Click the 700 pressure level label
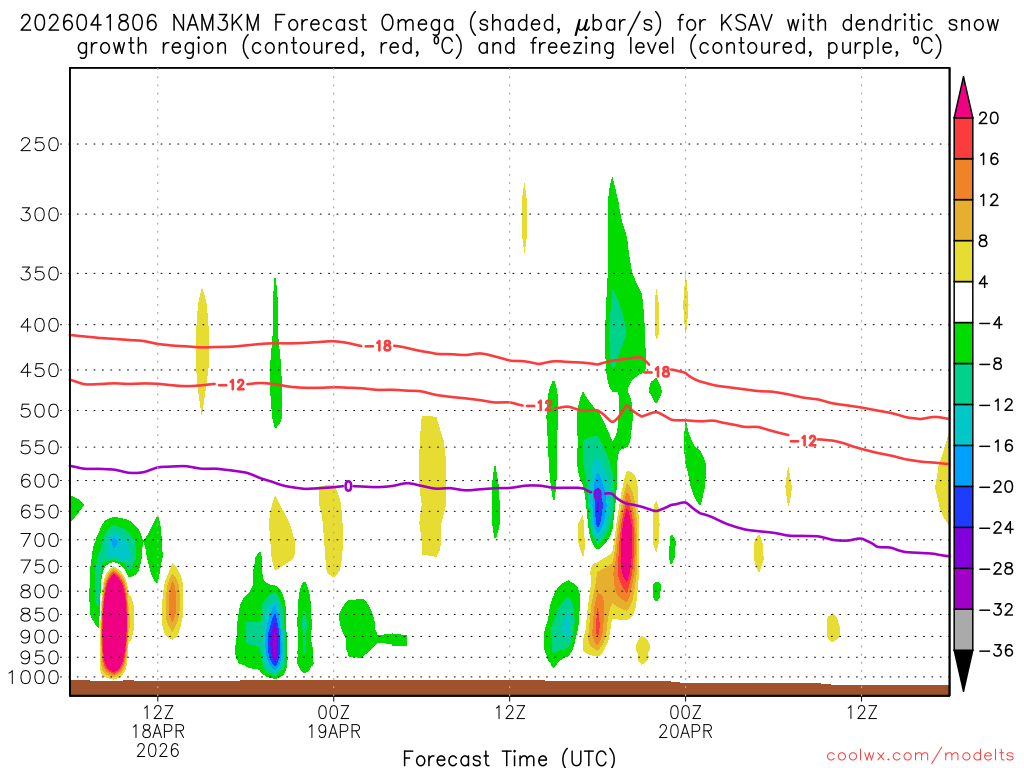 [40, 540]
